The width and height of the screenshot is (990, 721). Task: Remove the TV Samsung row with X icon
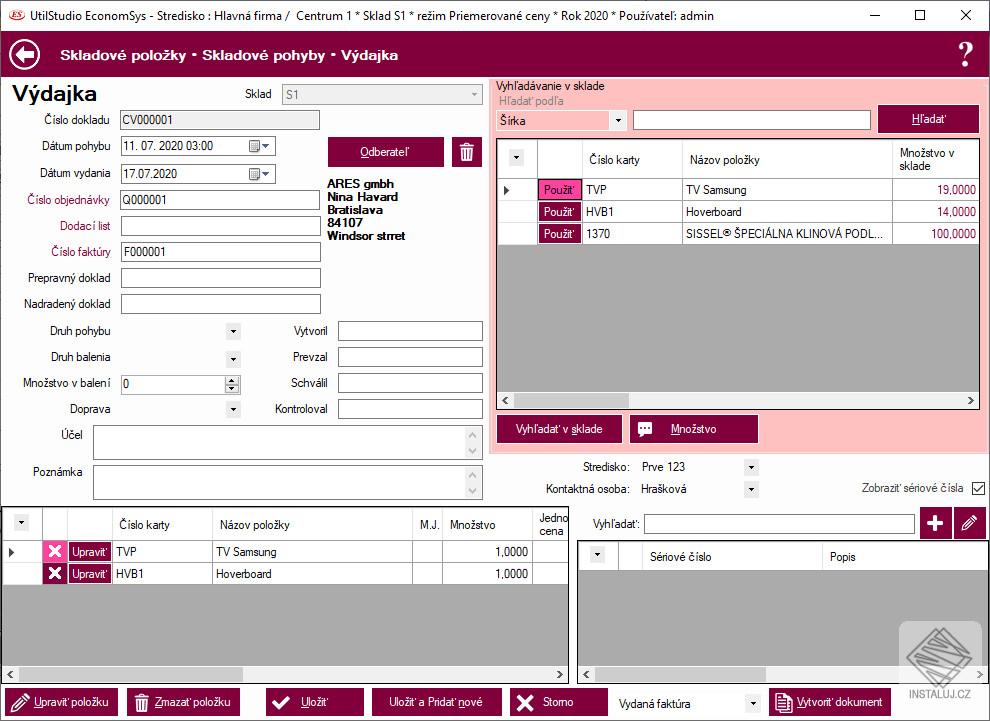point(55,552)
